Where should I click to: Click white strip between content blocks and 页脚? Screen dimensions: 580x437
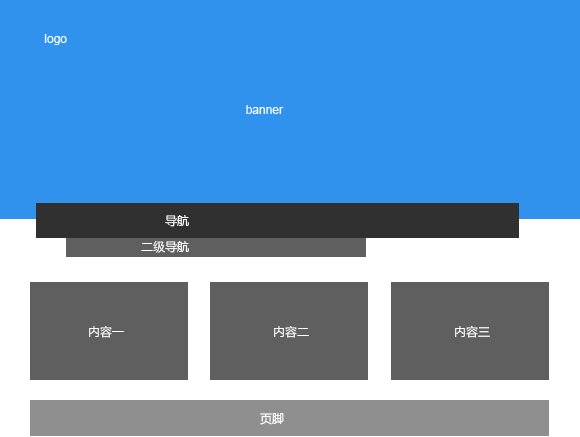289,390
